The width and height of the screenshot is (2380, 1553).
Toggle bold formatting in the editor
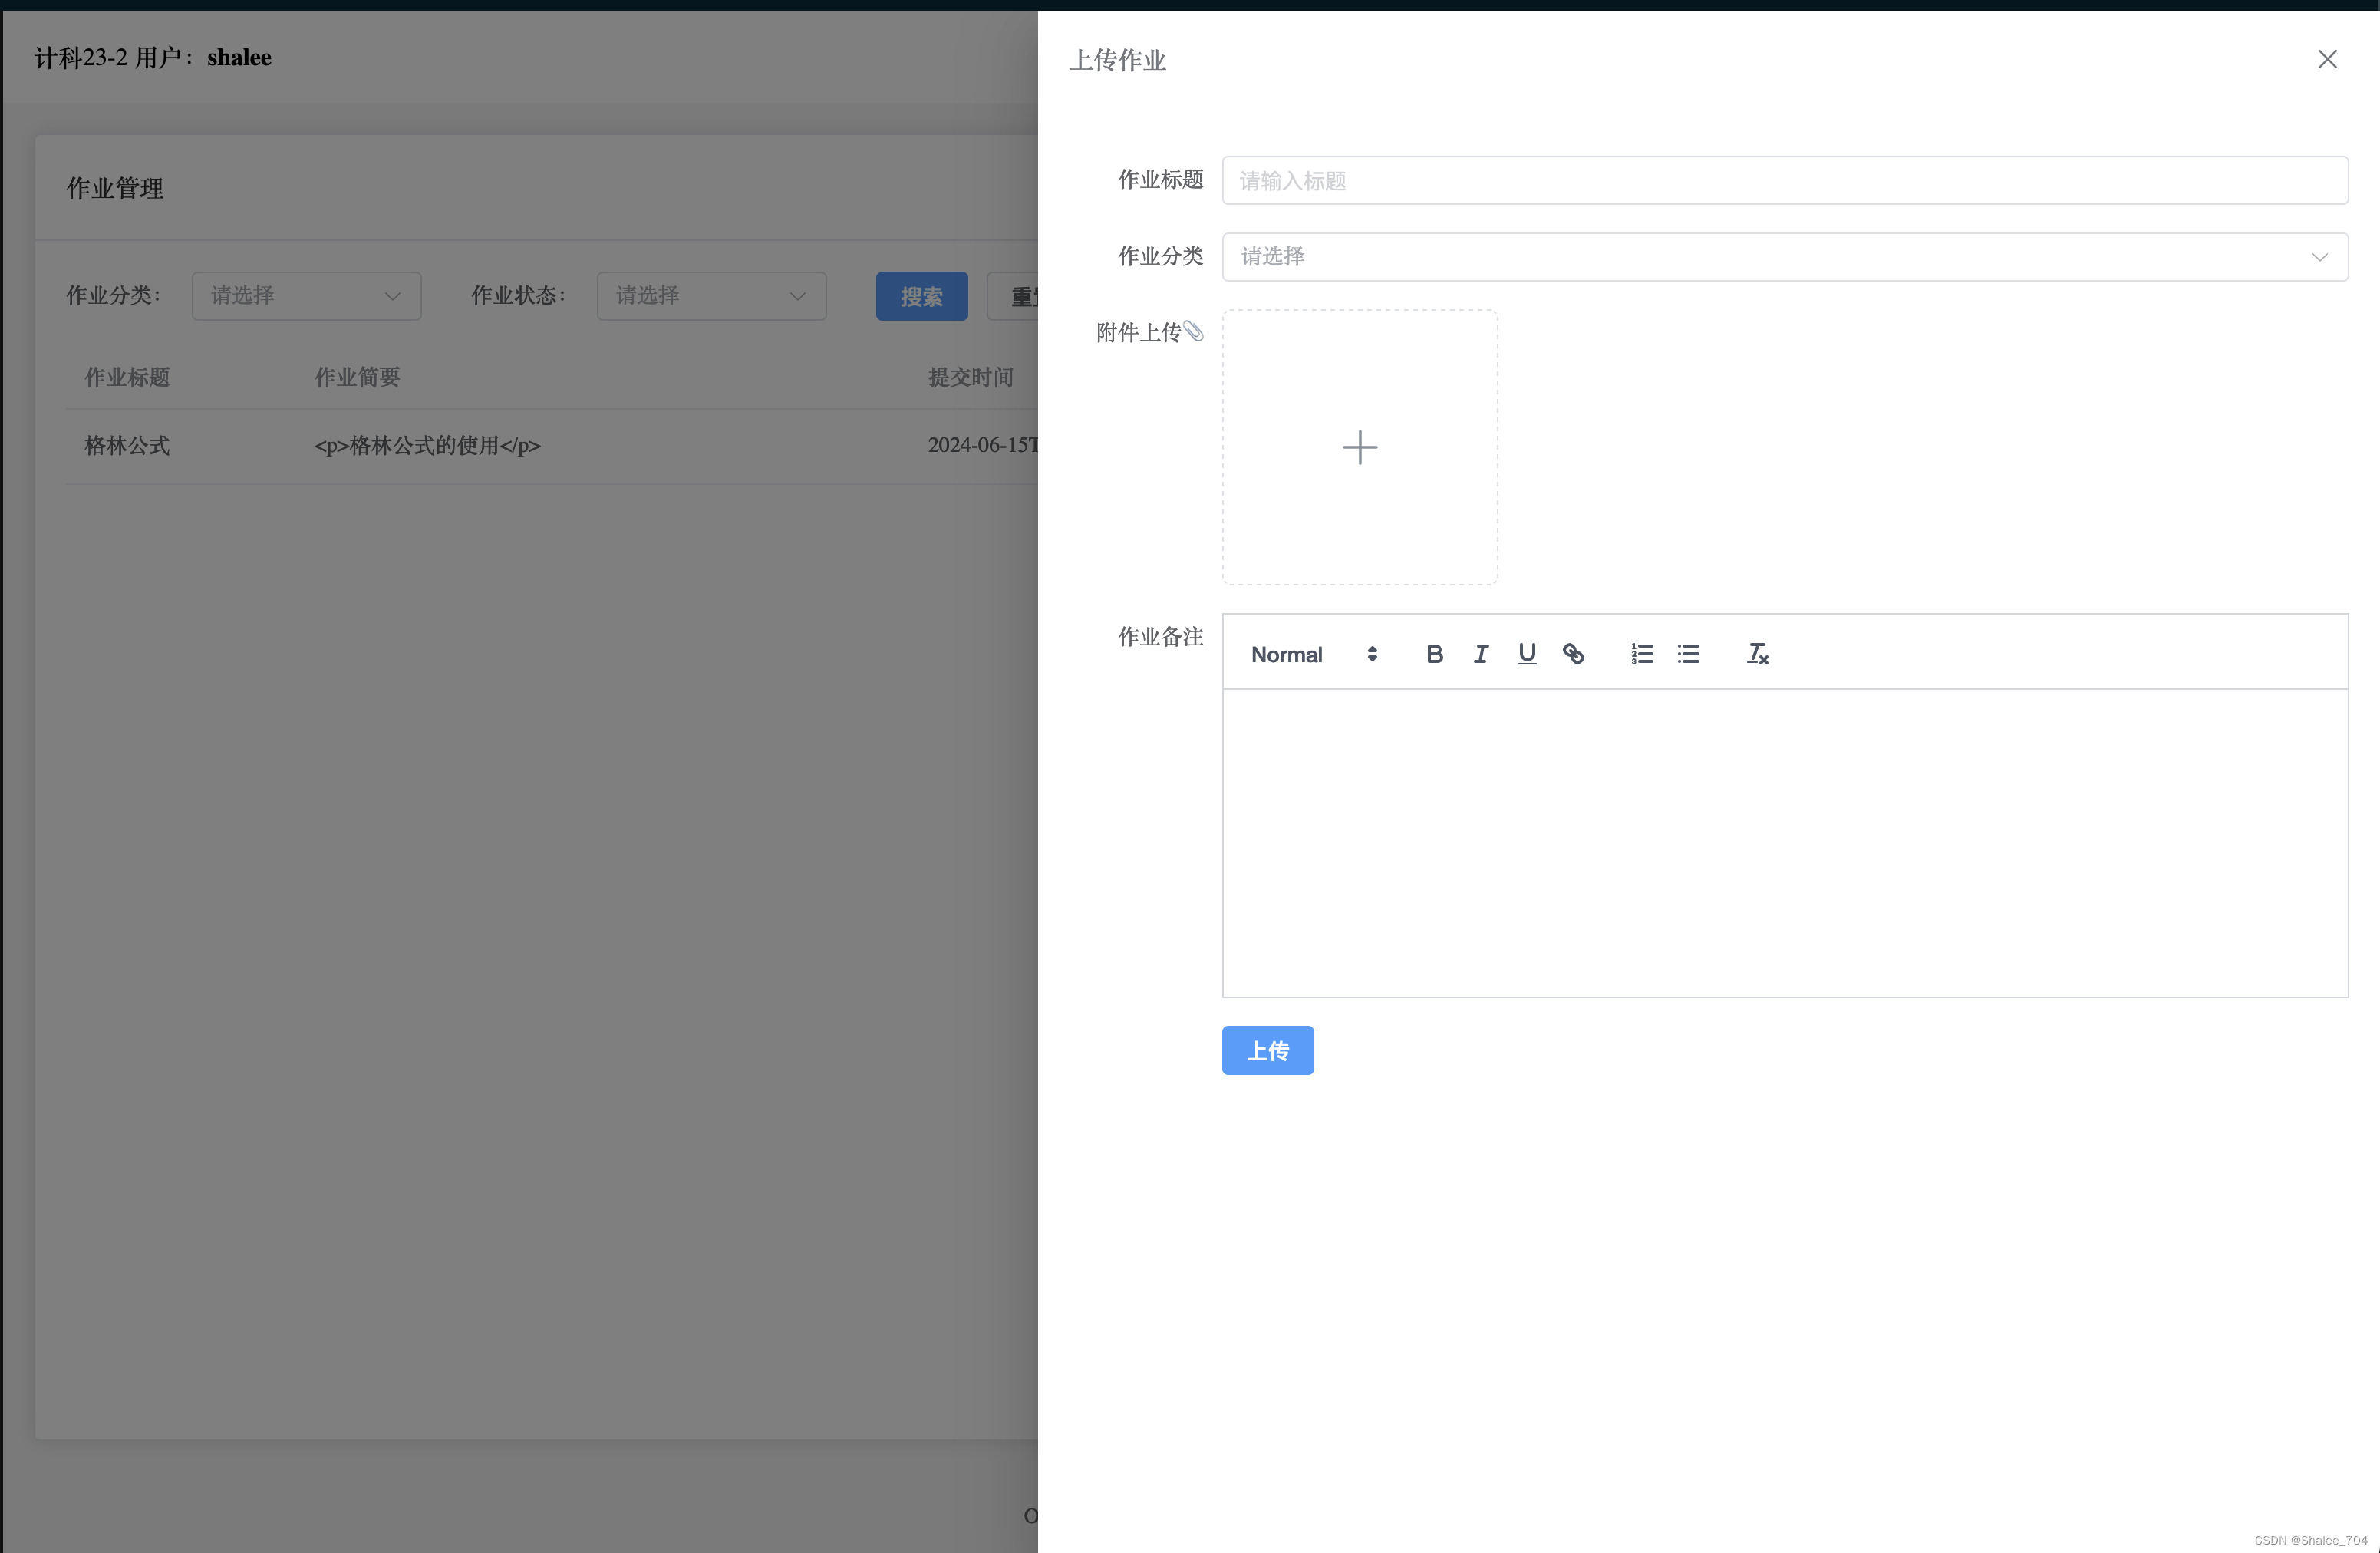1434,654
